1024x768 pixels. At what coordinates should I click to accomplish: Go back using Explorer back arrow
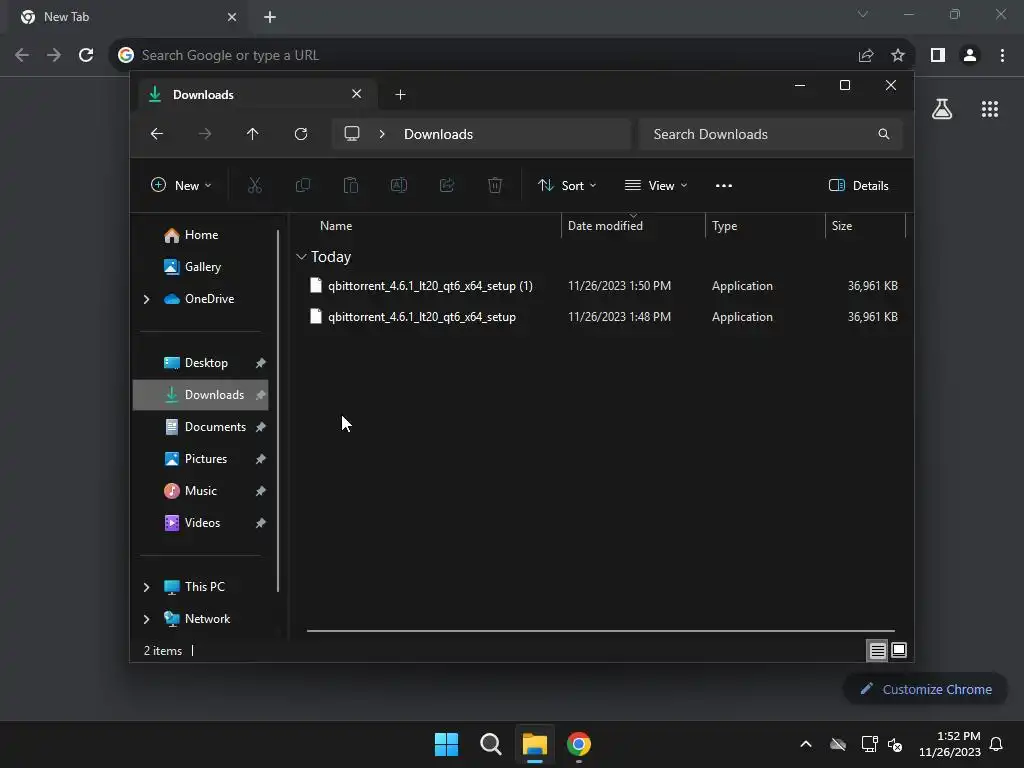(157, 134)
